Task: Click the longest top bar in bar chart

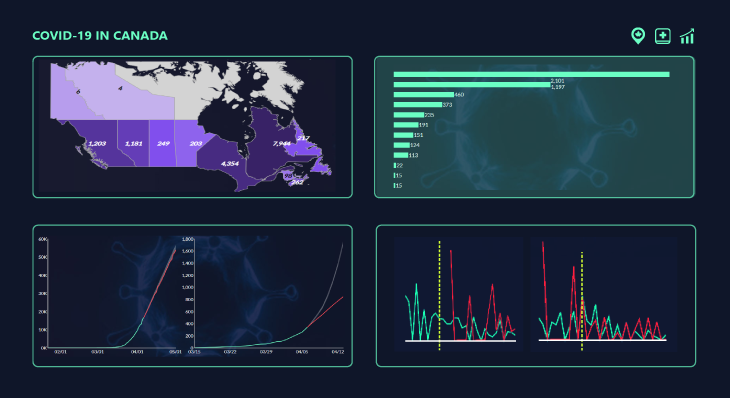Action: click(x=531, y=74)
